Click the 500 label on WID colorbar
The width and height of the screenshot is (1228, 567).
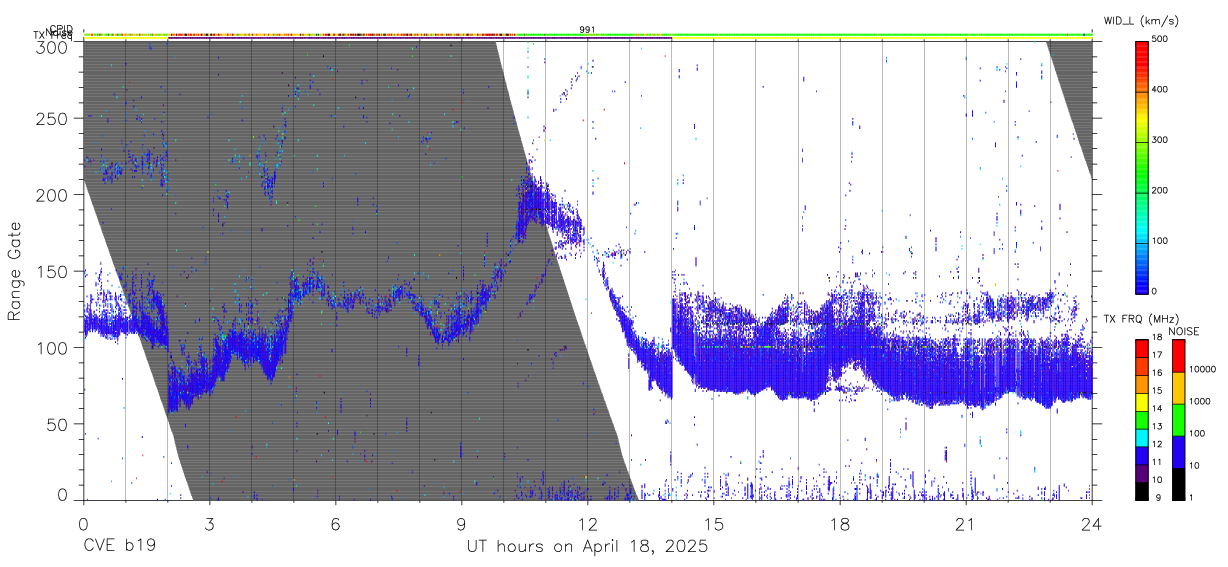tap(1162, 40)
